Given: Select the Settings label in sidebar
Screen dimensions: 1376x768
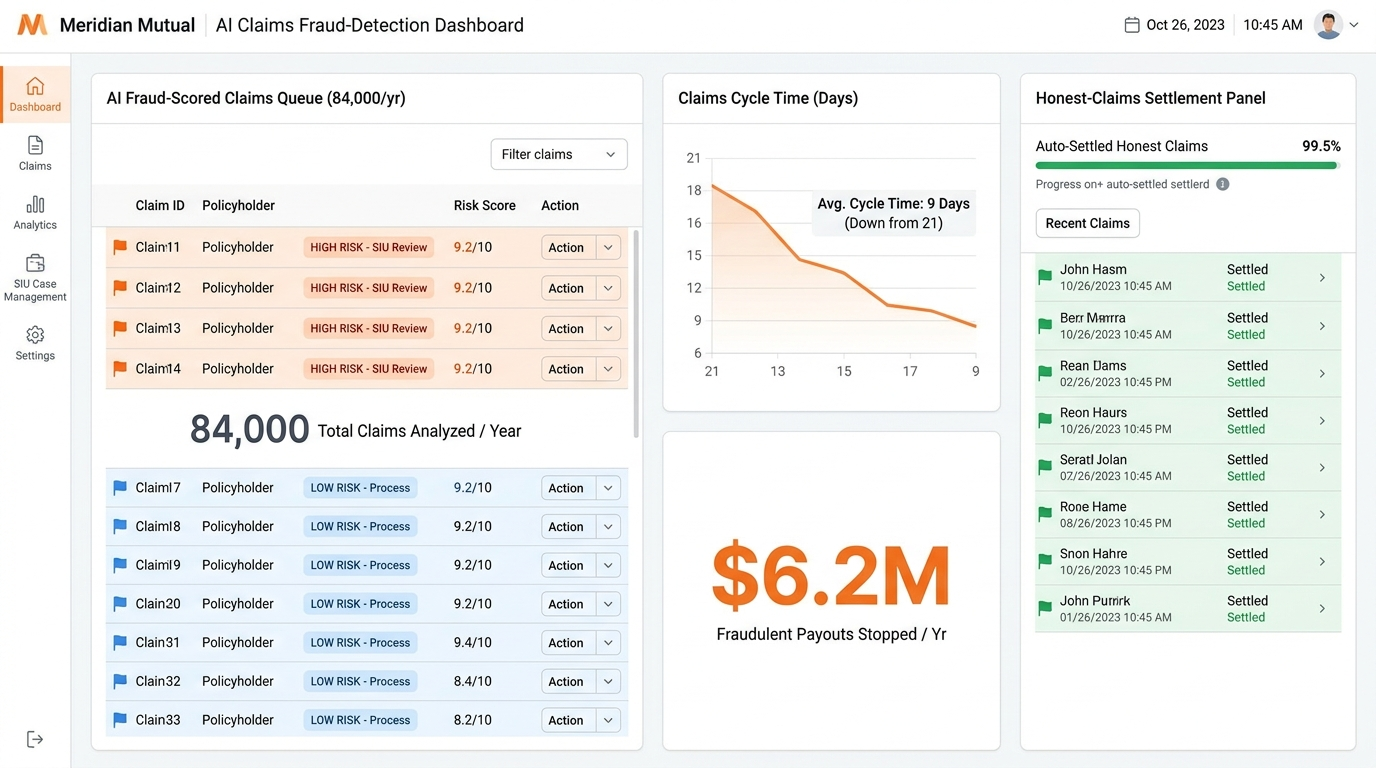Looking at the screenshot, I should tap(35, 356).
